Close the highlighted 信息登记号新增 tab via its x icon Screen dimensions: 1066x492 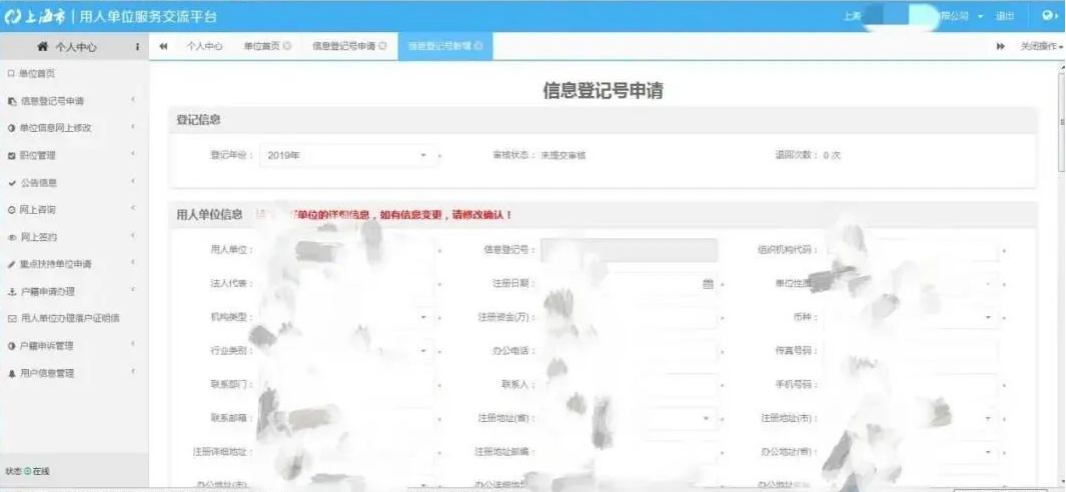(x=479, y=46)
